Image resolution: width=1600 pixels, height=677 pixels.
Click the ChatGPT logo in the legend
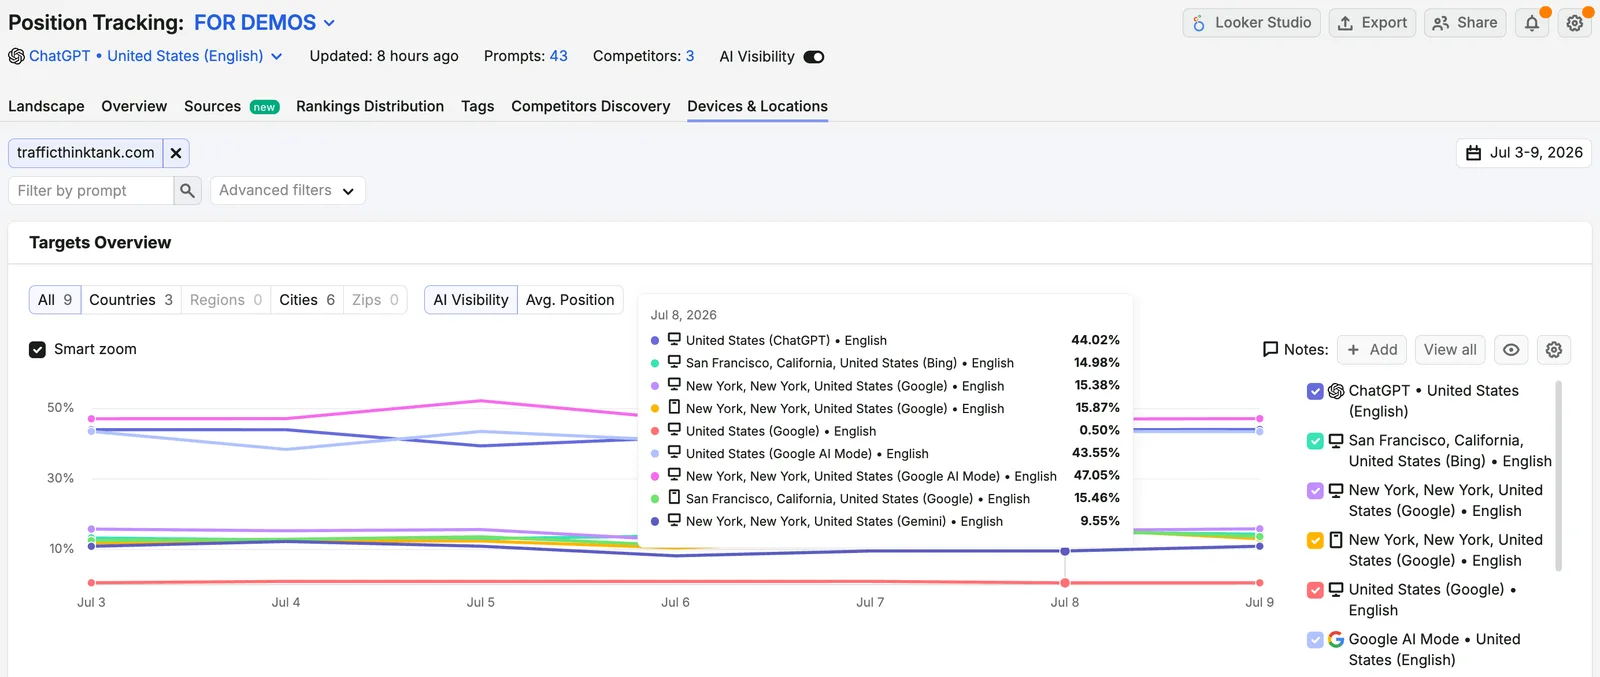coord(1336,391)
